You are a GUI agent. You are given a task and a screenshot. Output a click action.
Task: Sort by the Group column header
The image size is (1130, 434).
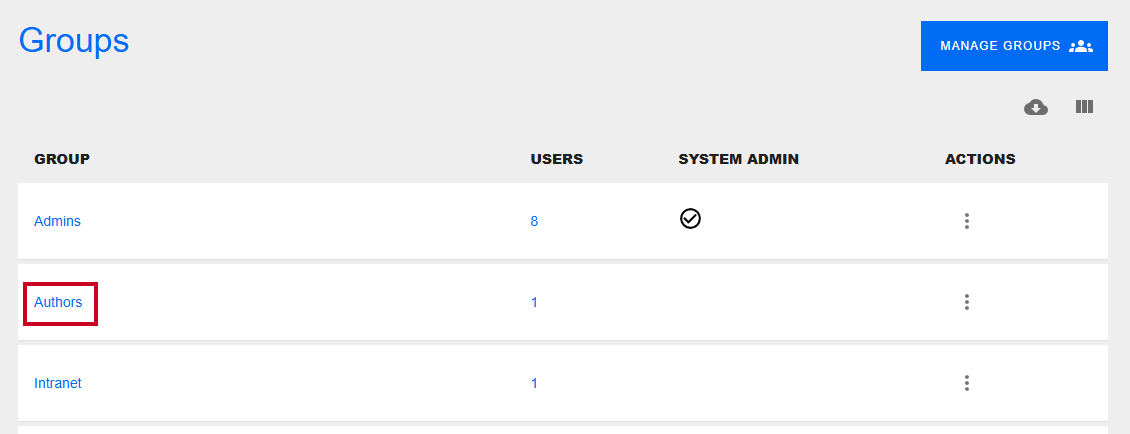tap(62, 159)
